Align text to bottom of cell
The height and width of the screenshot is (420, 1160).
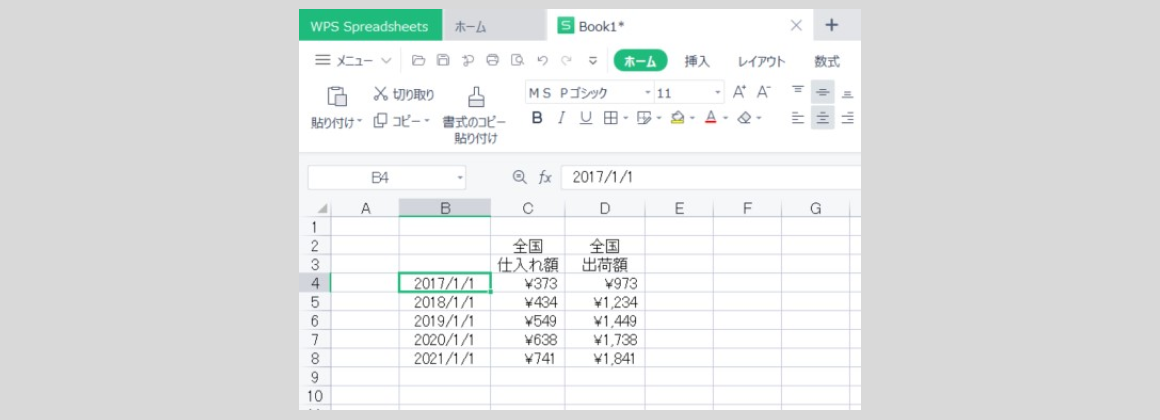coord(848,92)
